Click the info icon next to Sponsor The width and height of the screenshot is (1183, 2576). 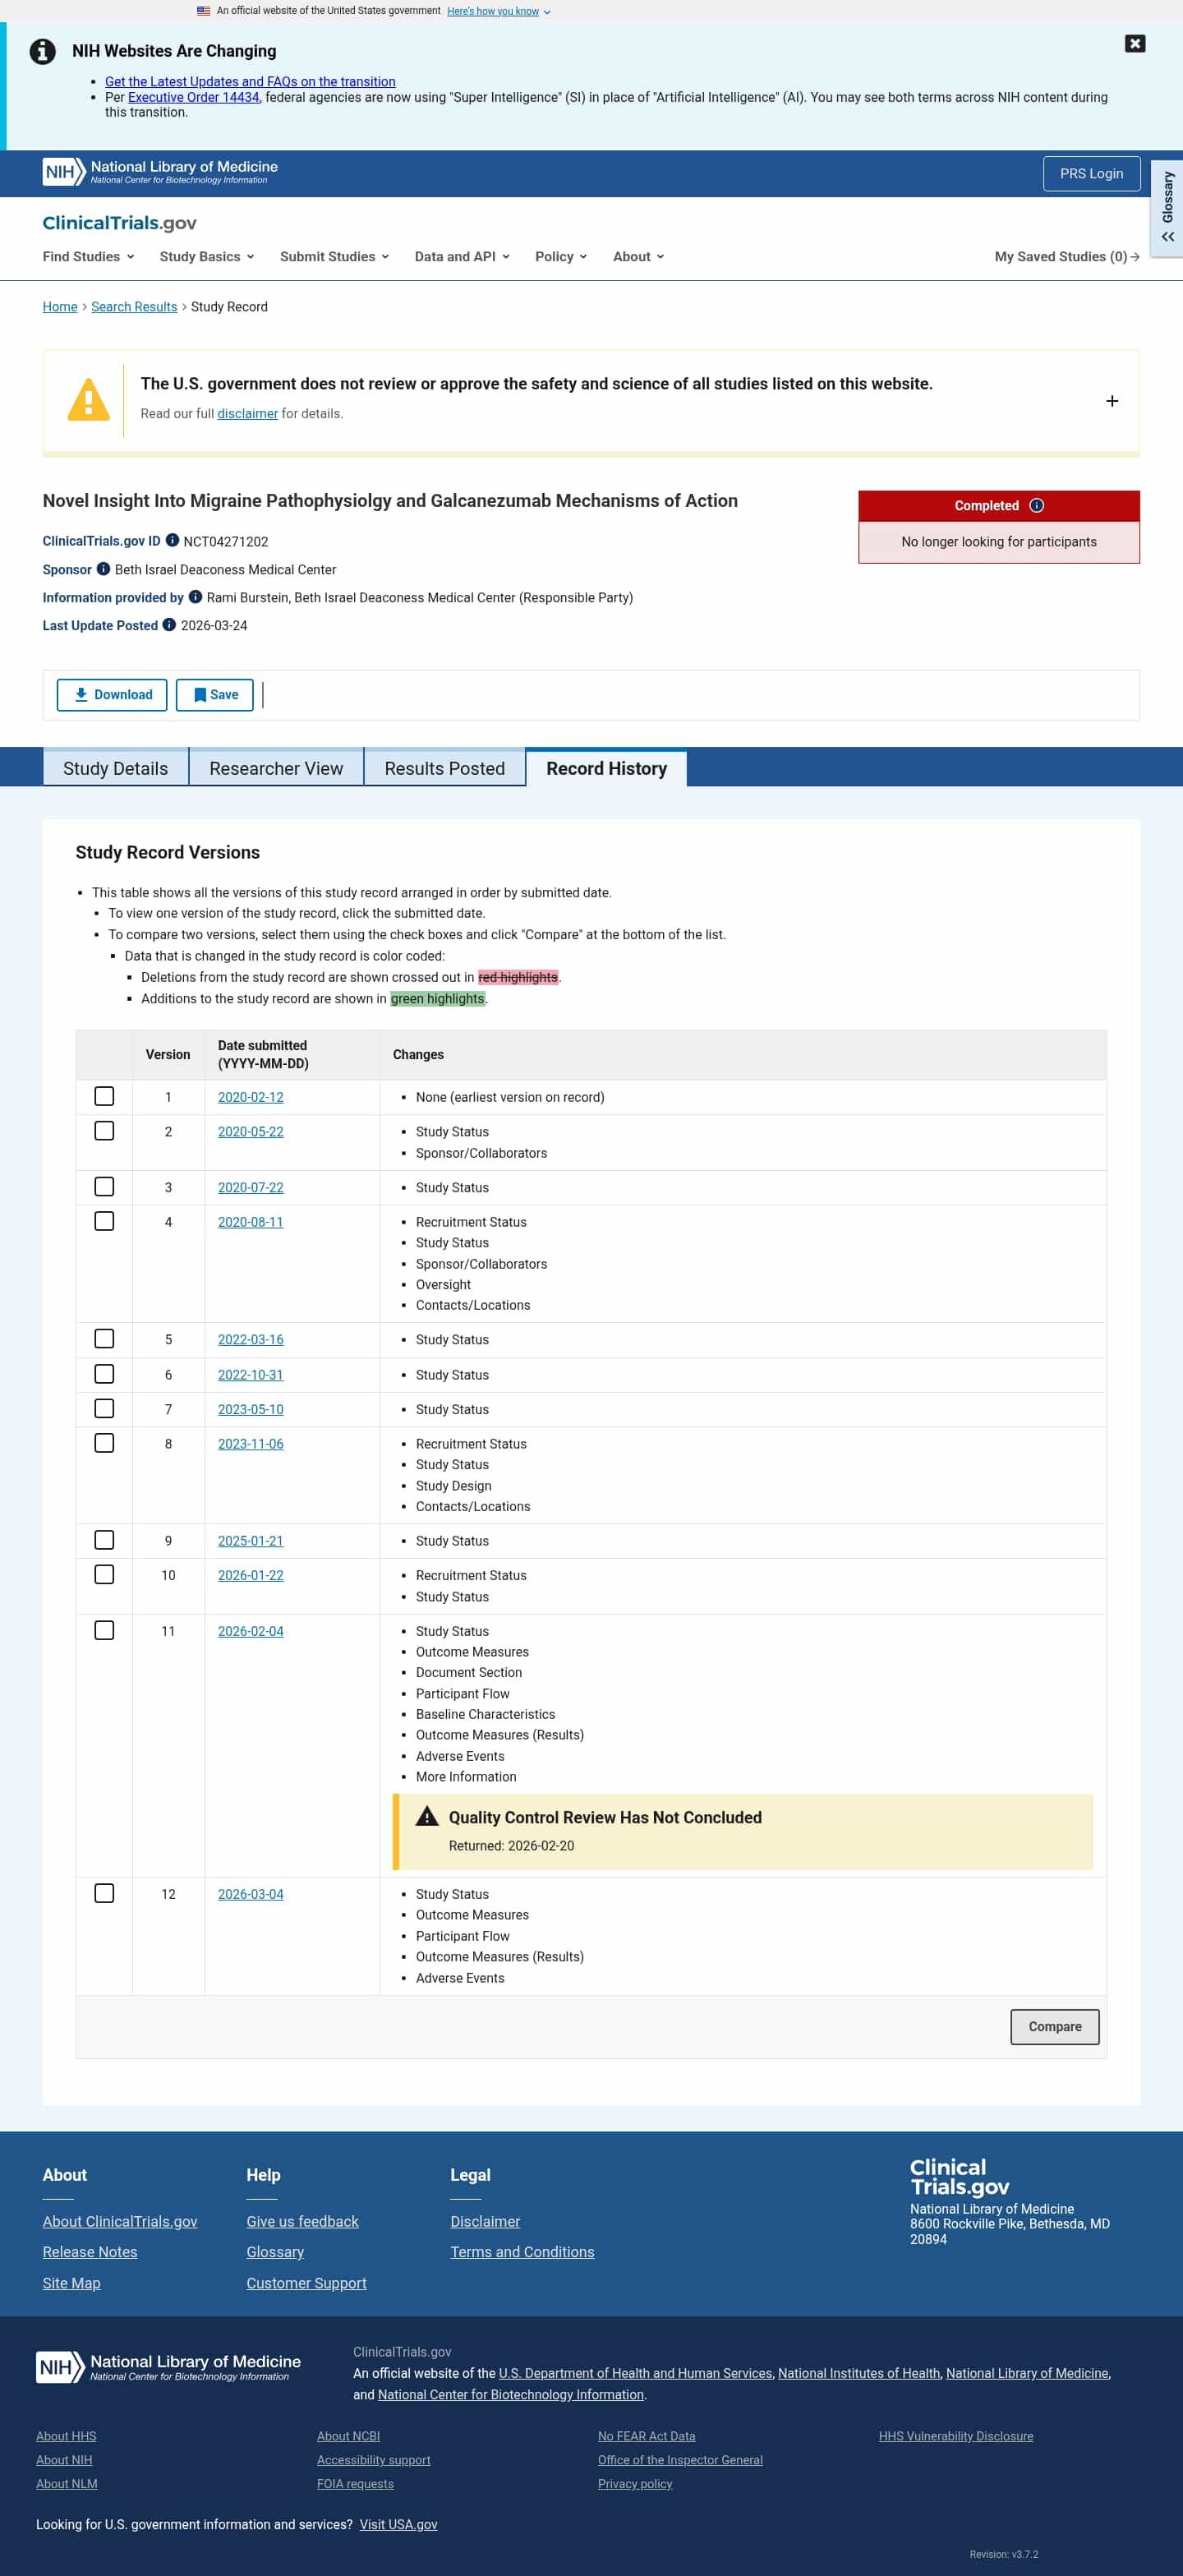coord(103,569)
